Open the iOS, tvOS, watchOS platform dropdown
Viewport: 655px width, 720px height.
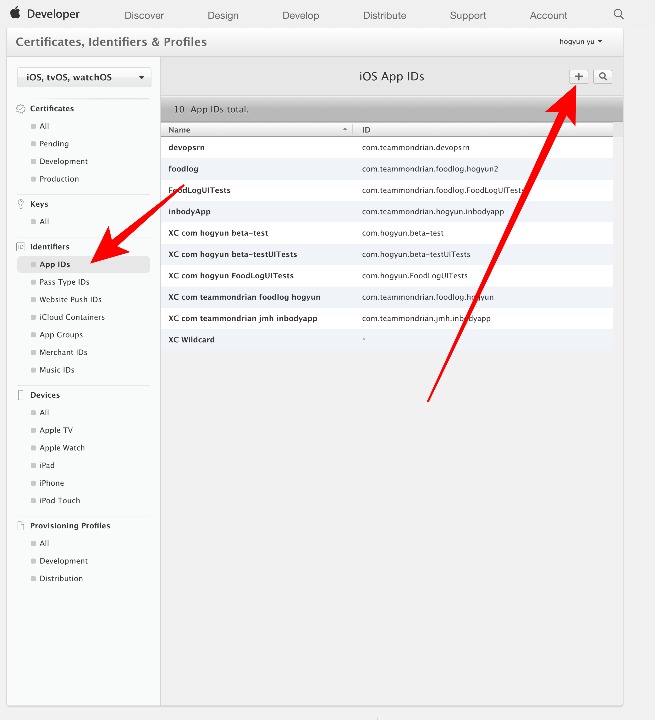click(x=84, y=77)
